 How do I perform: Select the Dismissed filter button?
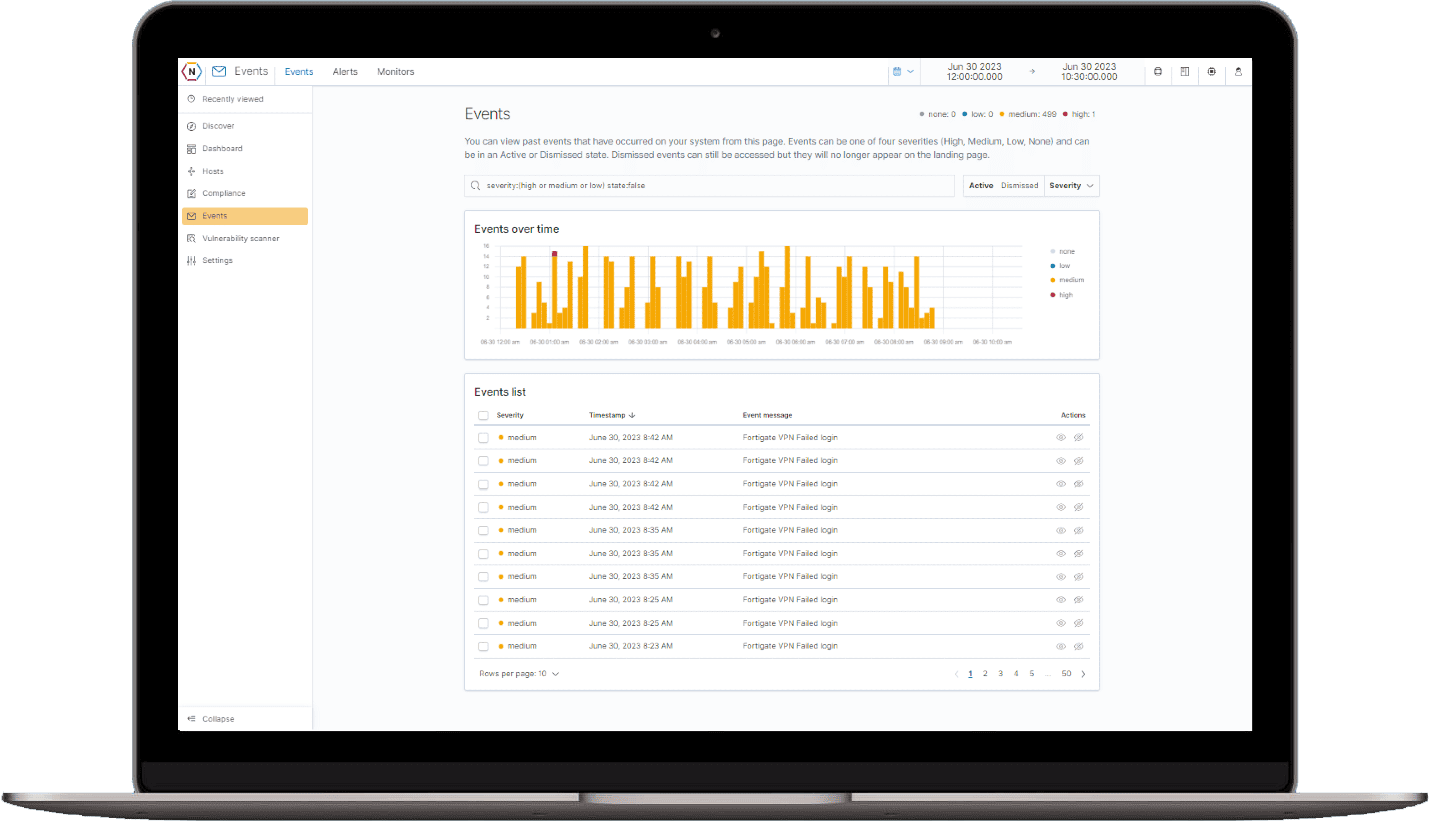click(1019, 186)
